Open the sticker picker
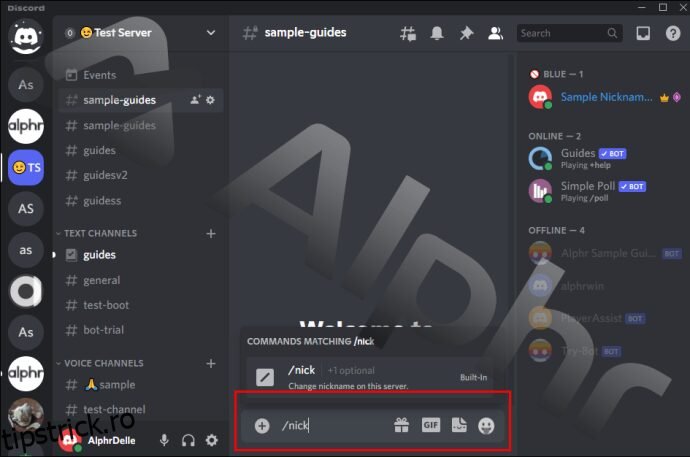This screenshot has width=690, height=457. coord(459,425)
